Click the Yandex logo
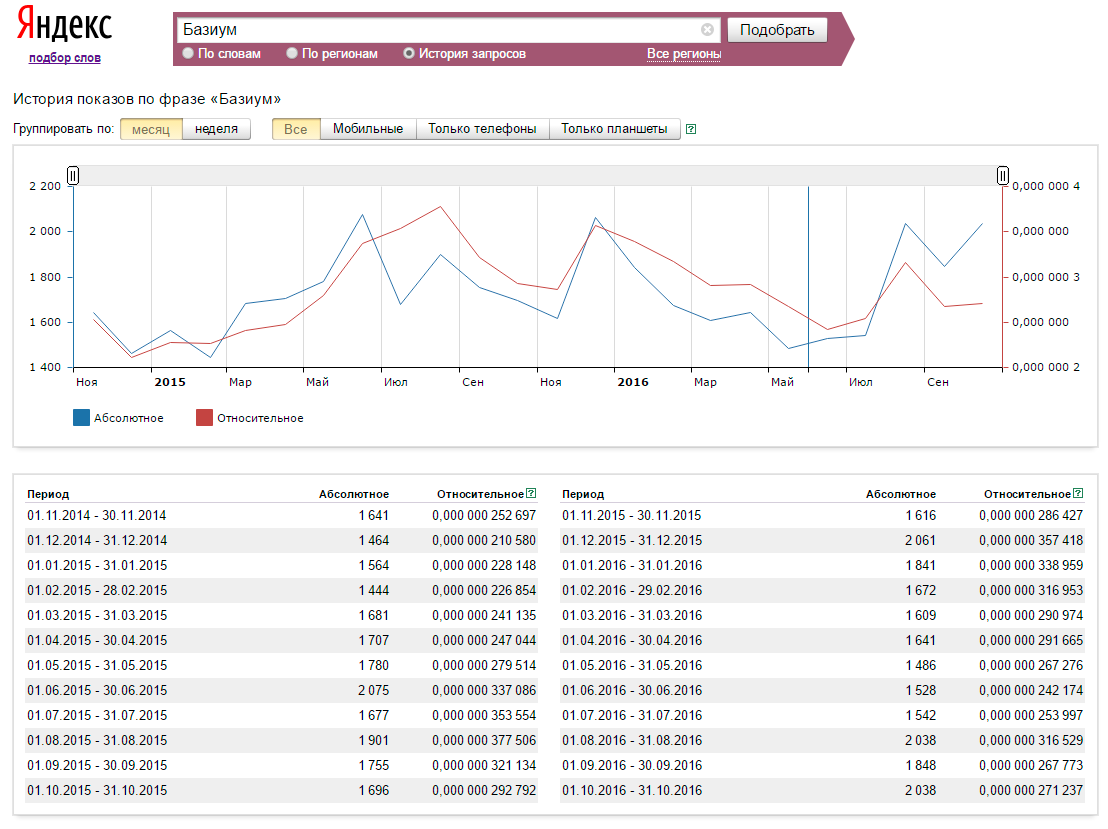1108x829 pixels. pyautogui.click(x=64, y=25)
